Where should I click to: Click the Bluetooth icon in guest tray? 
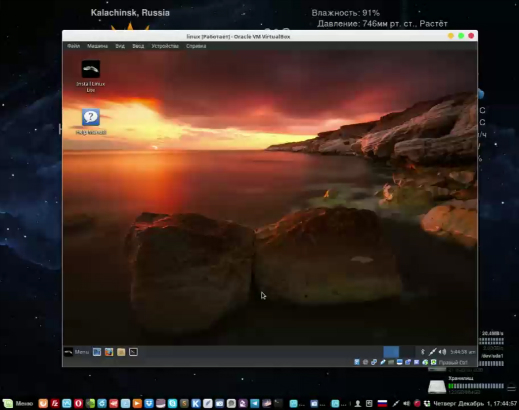[x=423, y=352]
